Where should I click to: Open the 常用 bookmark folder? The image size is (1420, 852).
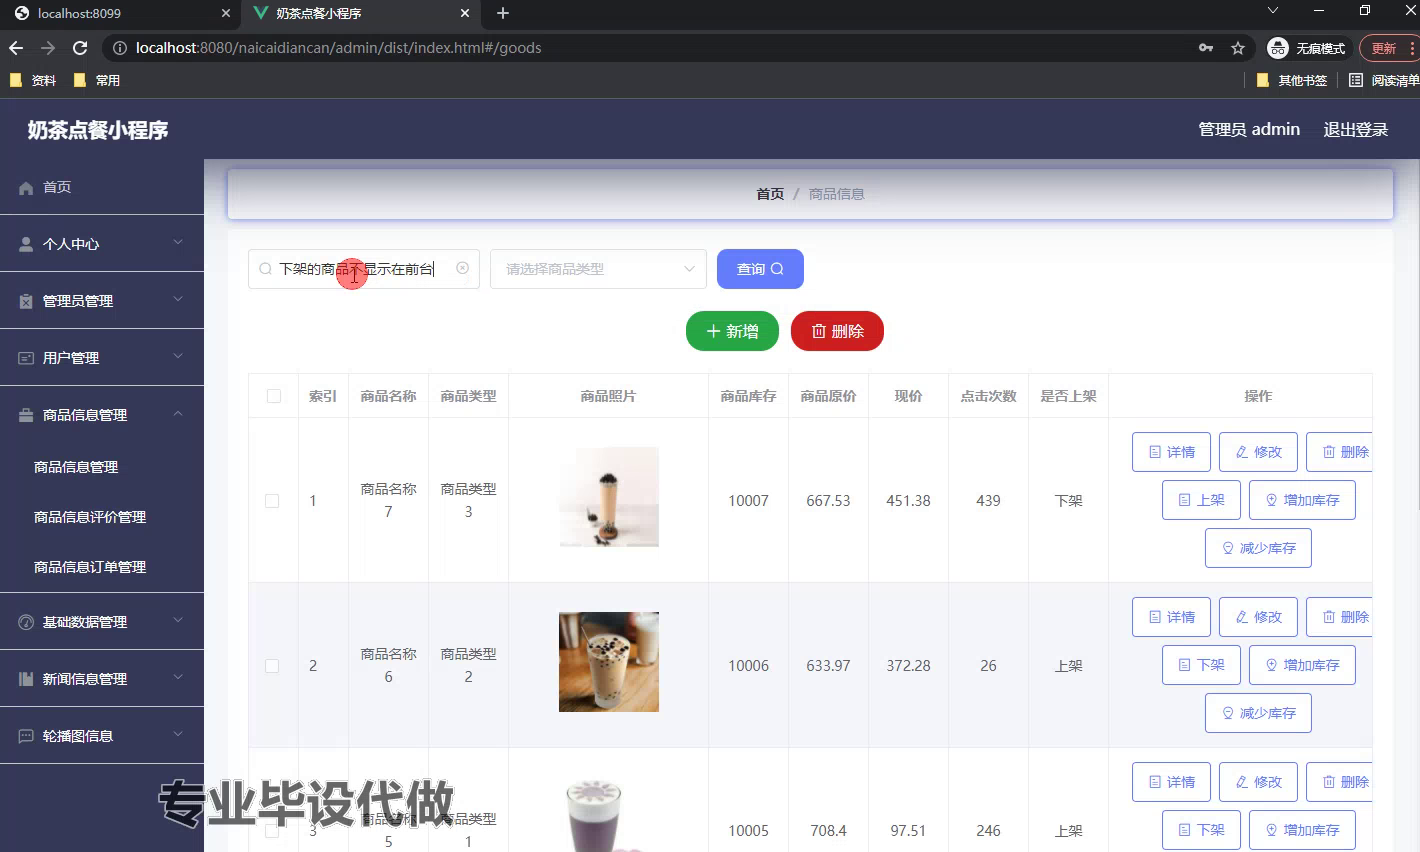(x=97, y=80)
